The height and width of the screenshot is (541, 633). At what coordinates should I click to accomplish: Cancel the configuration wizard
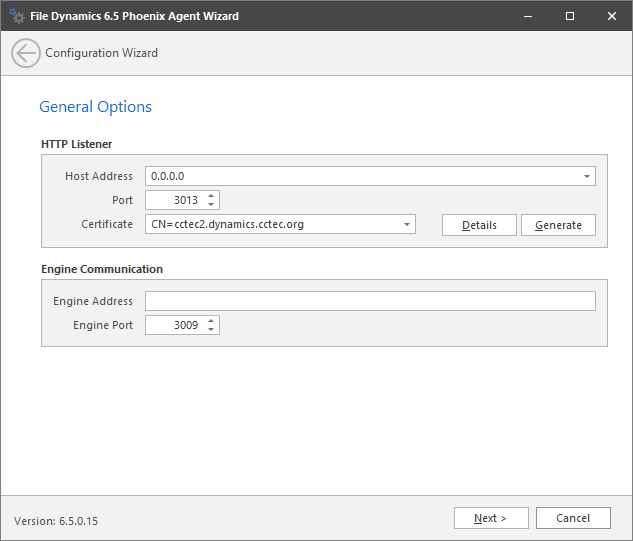pos(573,518)
